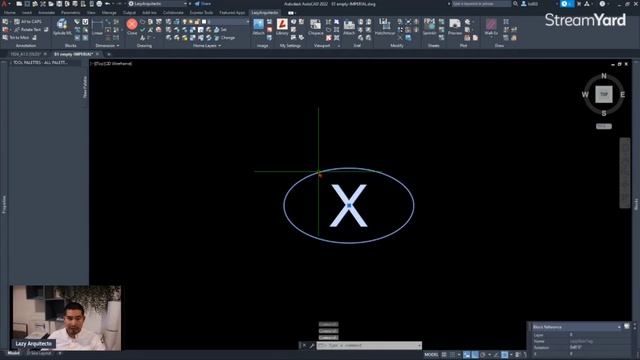The image size is (640, 360).
Task: Switch to the Model layout tab
Action: 13,353
